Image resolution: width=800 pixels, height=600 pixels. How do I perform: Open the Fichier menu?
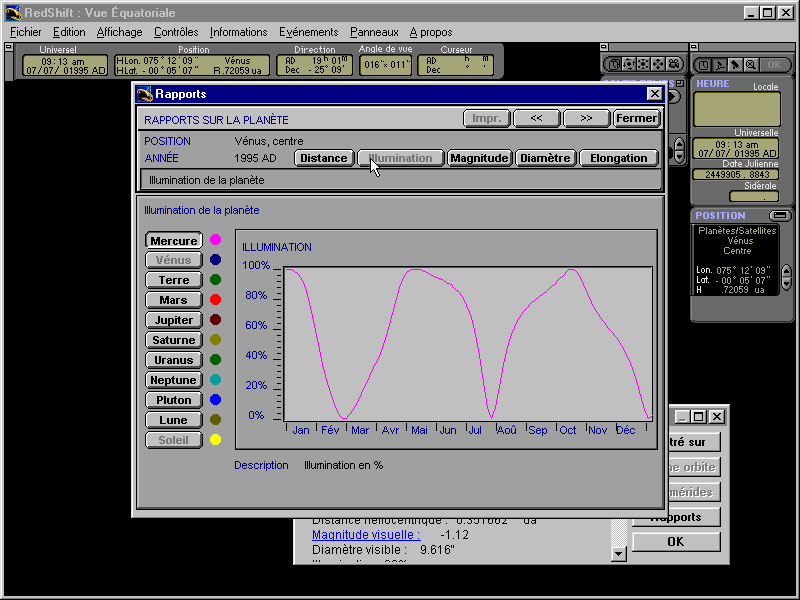26,32
